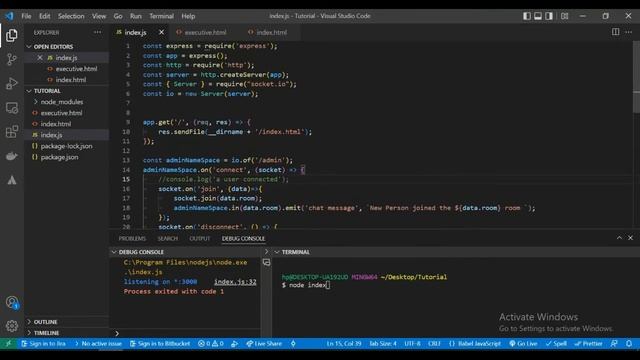The height and width of the screenshot is (360, 640).
Task: Click the notifications bell icon
Action: [x=629, y=344]
